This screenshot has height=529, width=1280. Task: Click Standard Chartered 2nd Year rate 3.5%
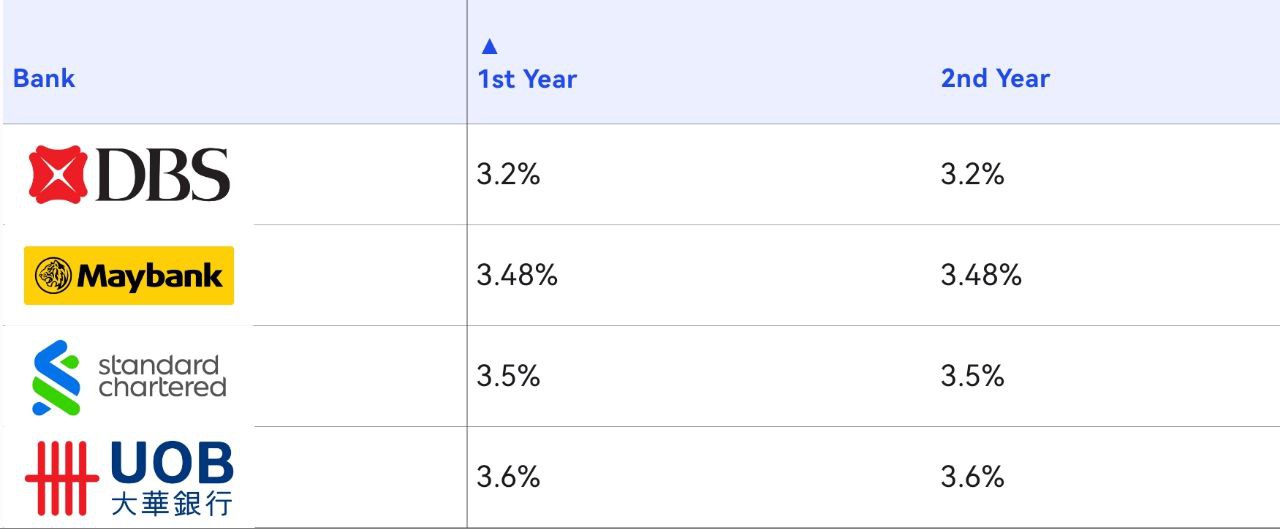(972, 376)
